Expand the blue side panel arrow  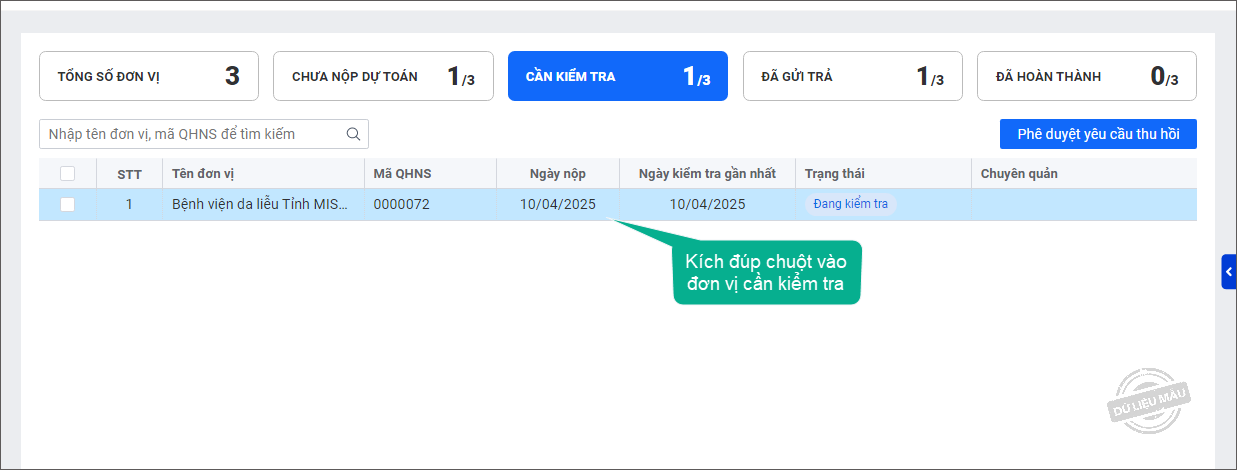(x=1229, y=272)
